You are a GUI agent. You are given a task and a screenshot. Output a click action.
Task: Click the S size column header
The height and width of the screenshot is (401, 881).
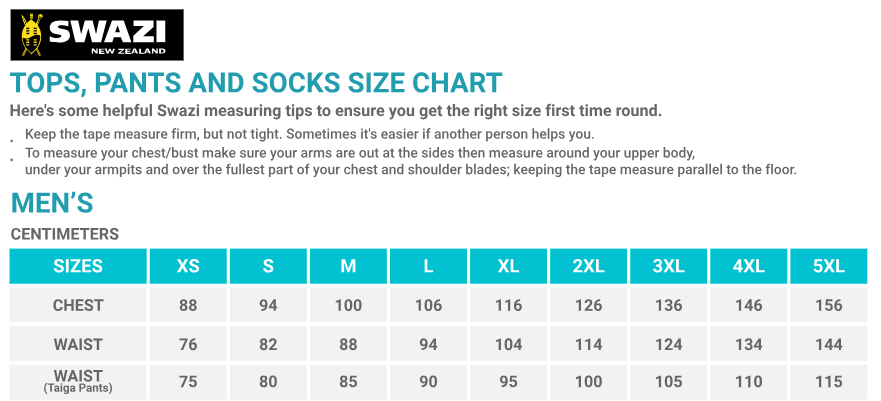(x=268, y=266)
